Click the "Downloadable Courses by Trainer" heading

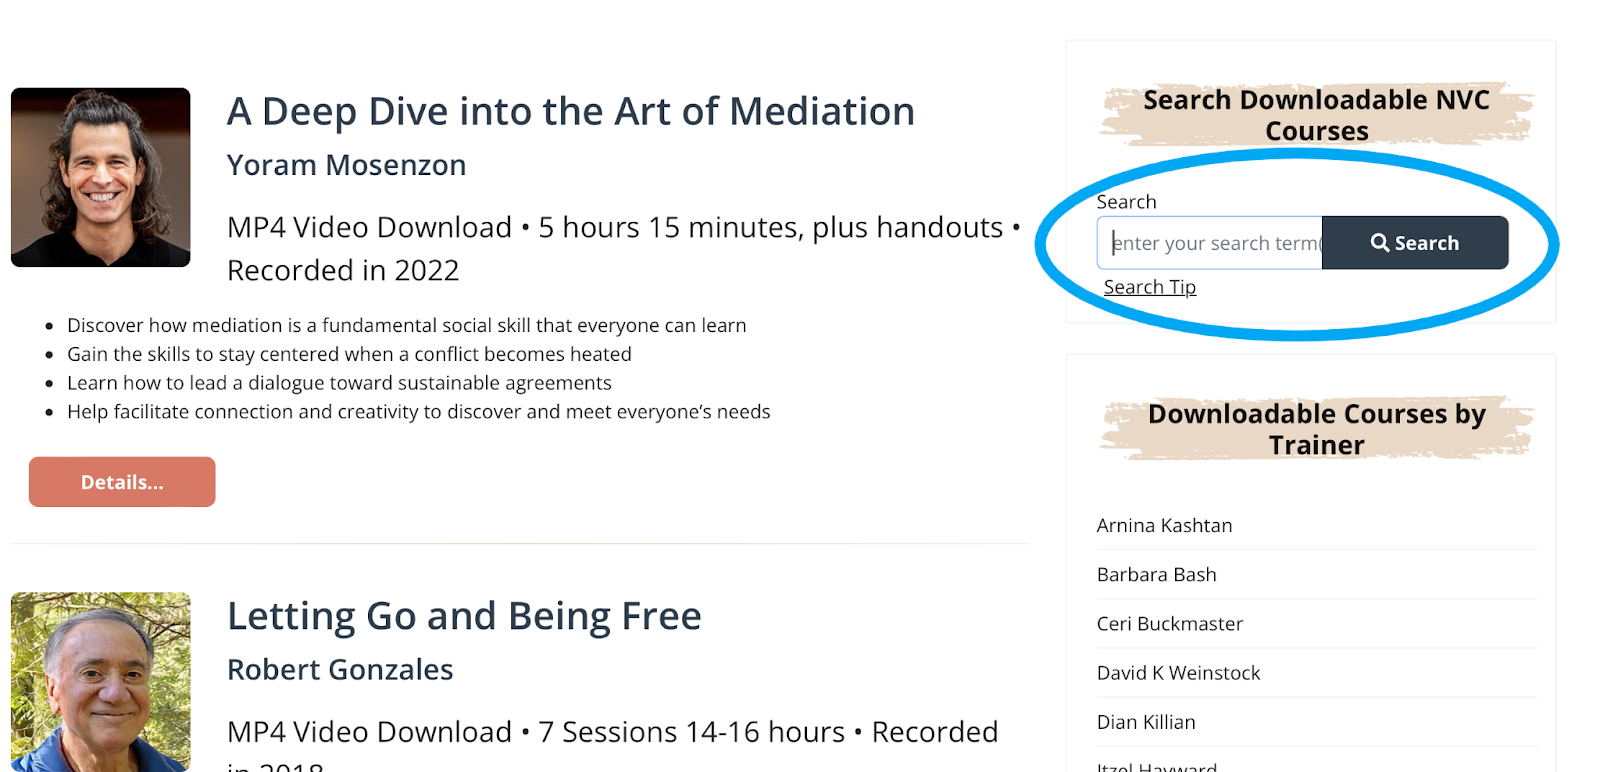(1317, 429)
